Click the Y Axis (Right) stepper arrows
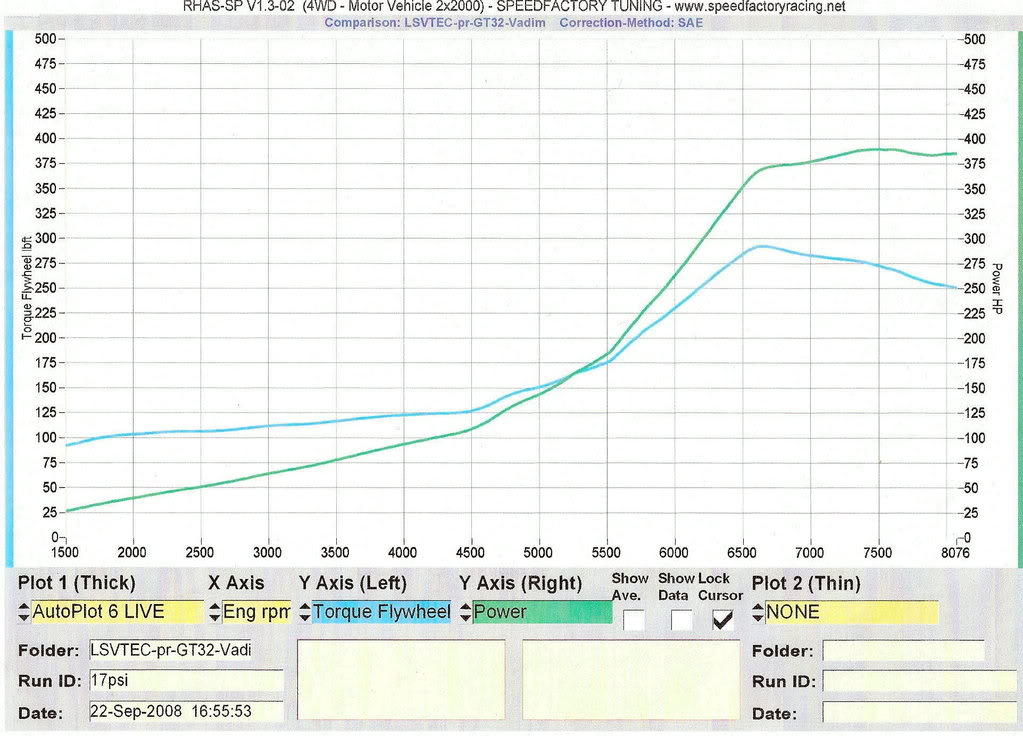The height and width of the screenshot is (736, 1023). coord(465,612)
